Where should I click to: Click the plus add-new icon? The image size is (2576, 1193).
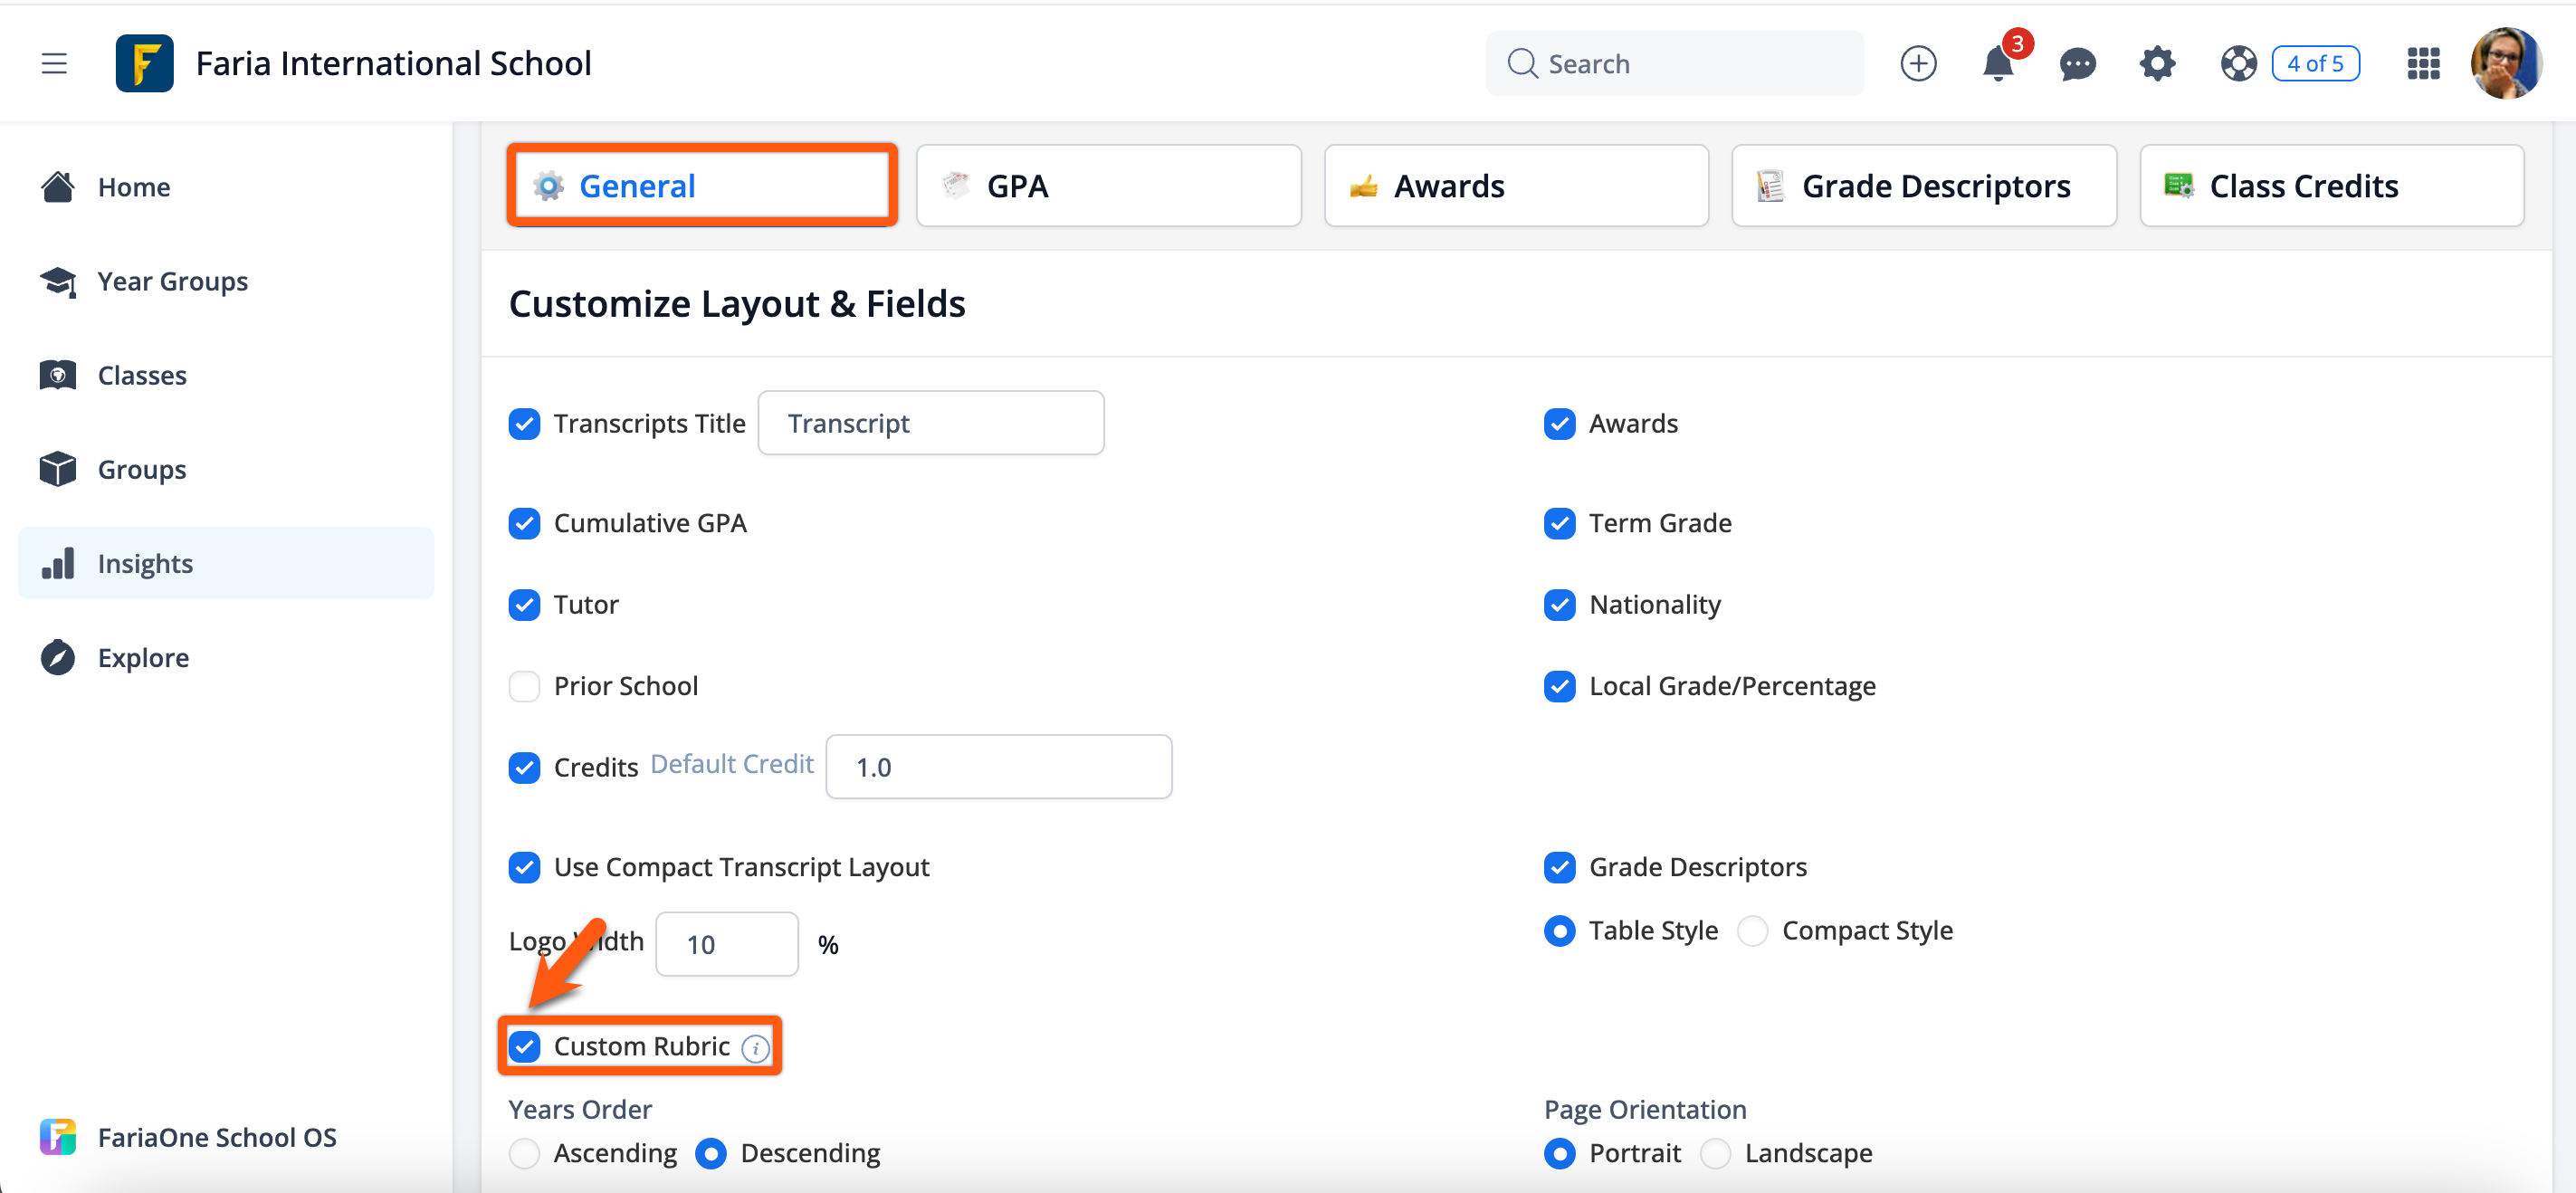coord(1917,64)
